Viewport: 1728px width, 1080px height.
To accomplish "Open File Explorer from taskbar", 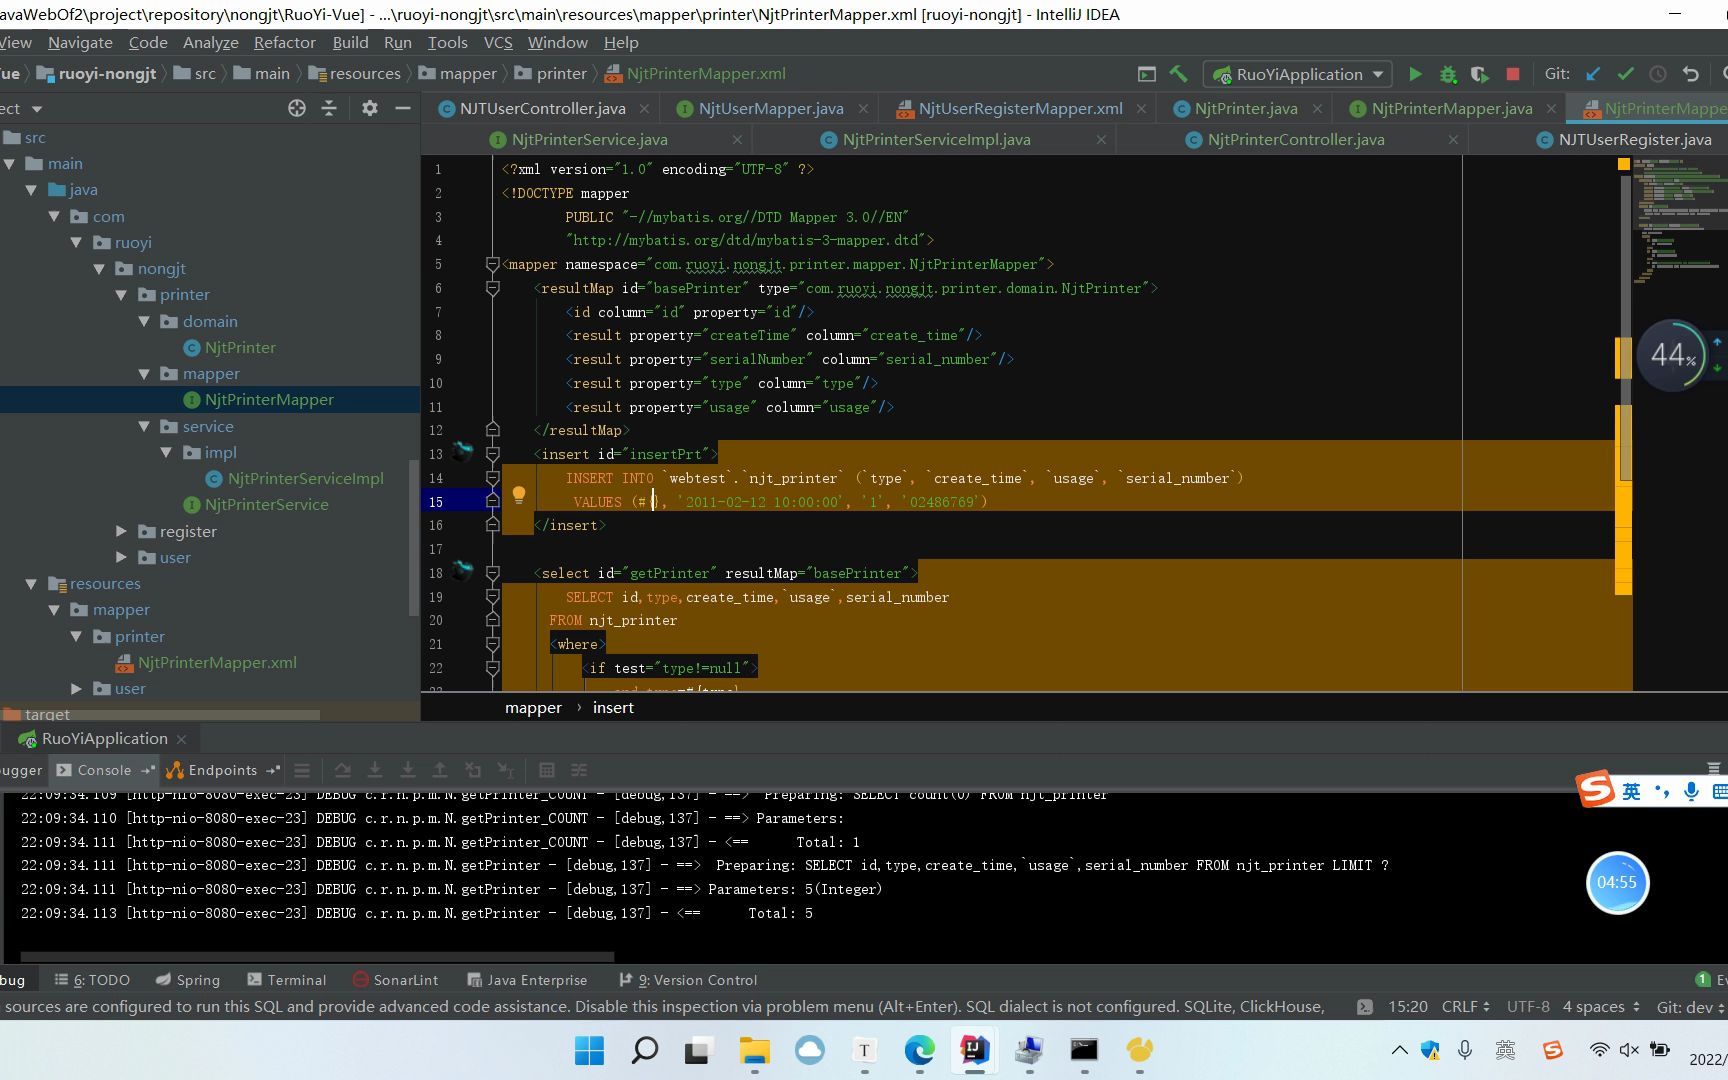I will coord(755,1050).
